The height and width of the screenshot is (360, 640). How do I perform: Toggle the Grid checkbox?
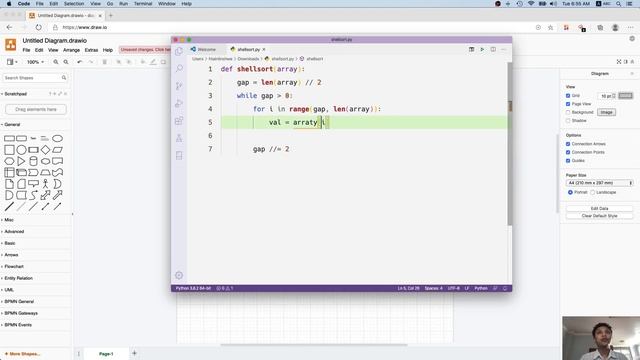pos(568,96)
